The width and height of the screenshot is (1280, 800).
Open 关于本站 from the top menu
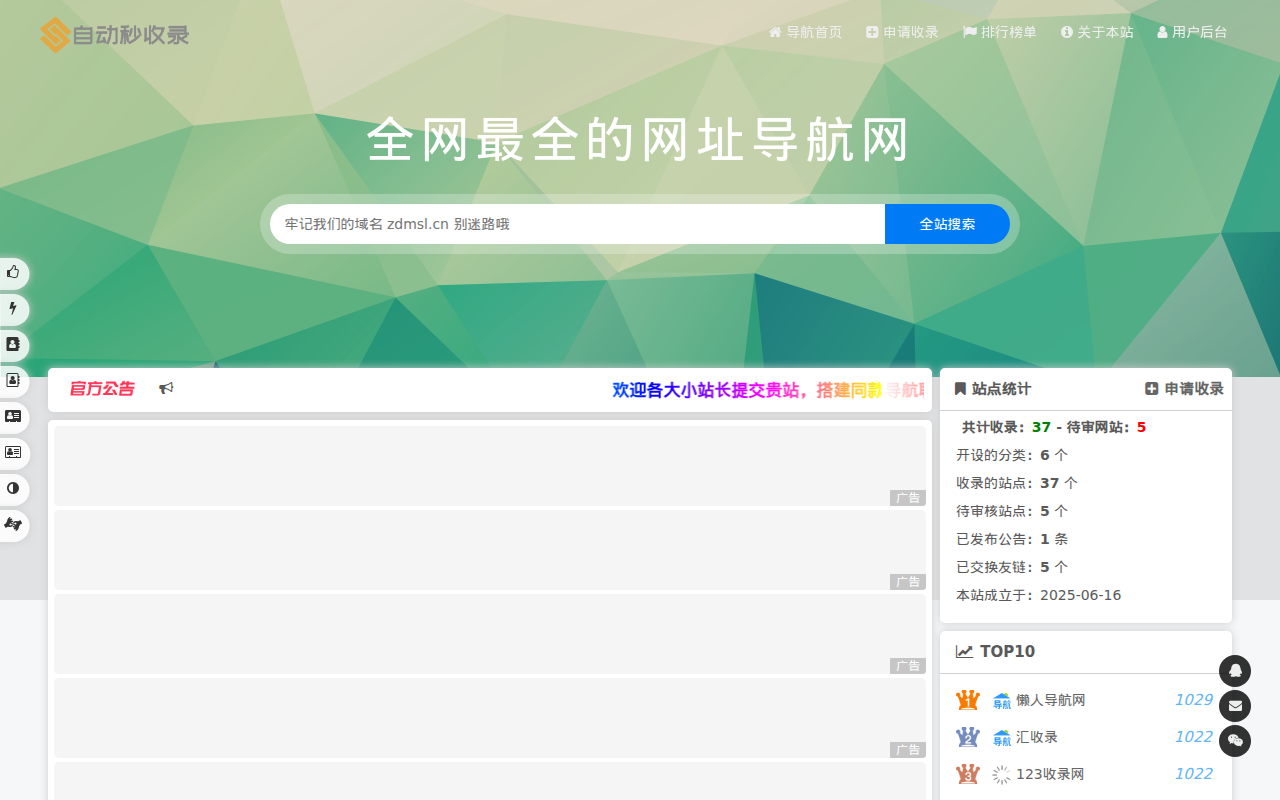[1097, 32]
